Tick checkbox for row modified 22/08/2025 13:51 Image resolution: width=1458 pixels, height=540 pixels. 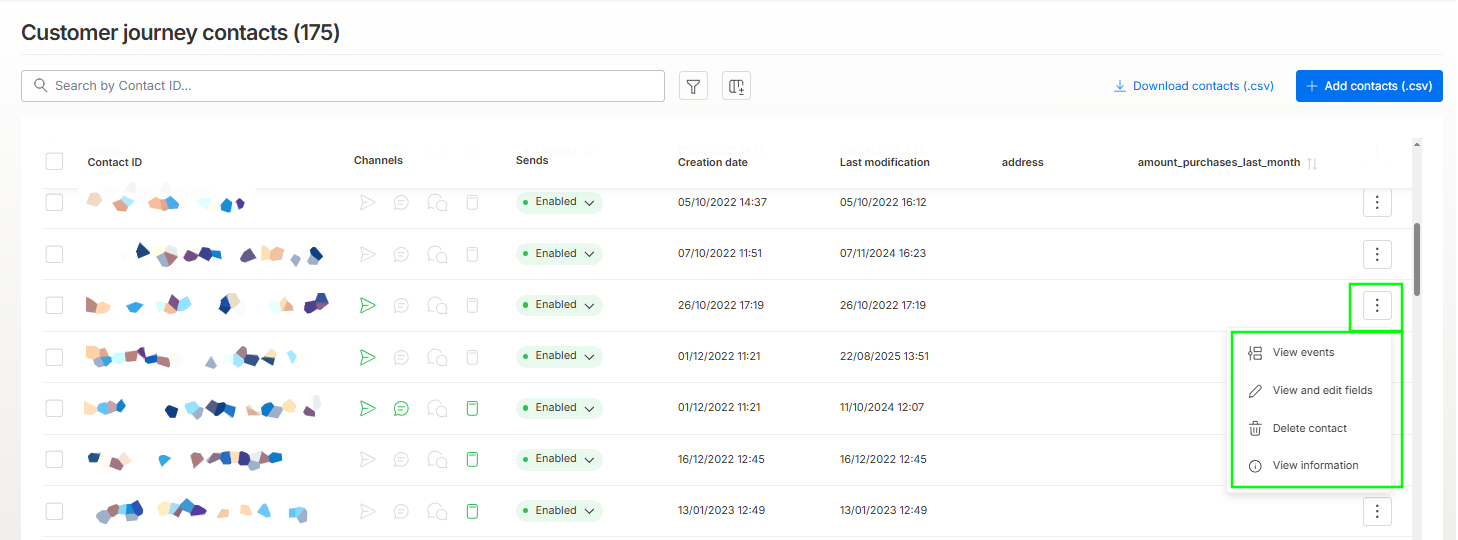pyautogui.click(x=54, y=356)
